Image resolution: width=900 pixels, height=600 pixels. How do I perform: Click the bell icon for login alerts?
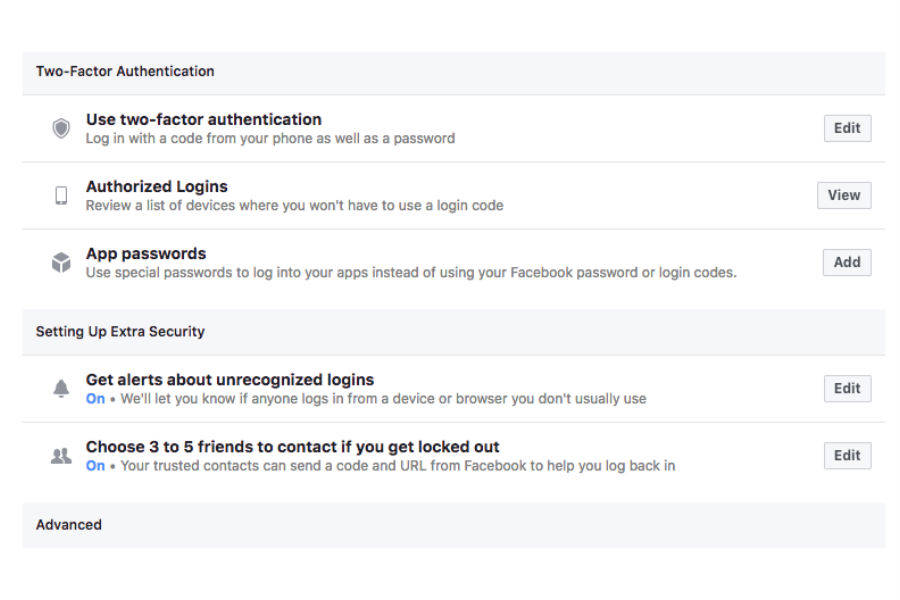[61, 388]
